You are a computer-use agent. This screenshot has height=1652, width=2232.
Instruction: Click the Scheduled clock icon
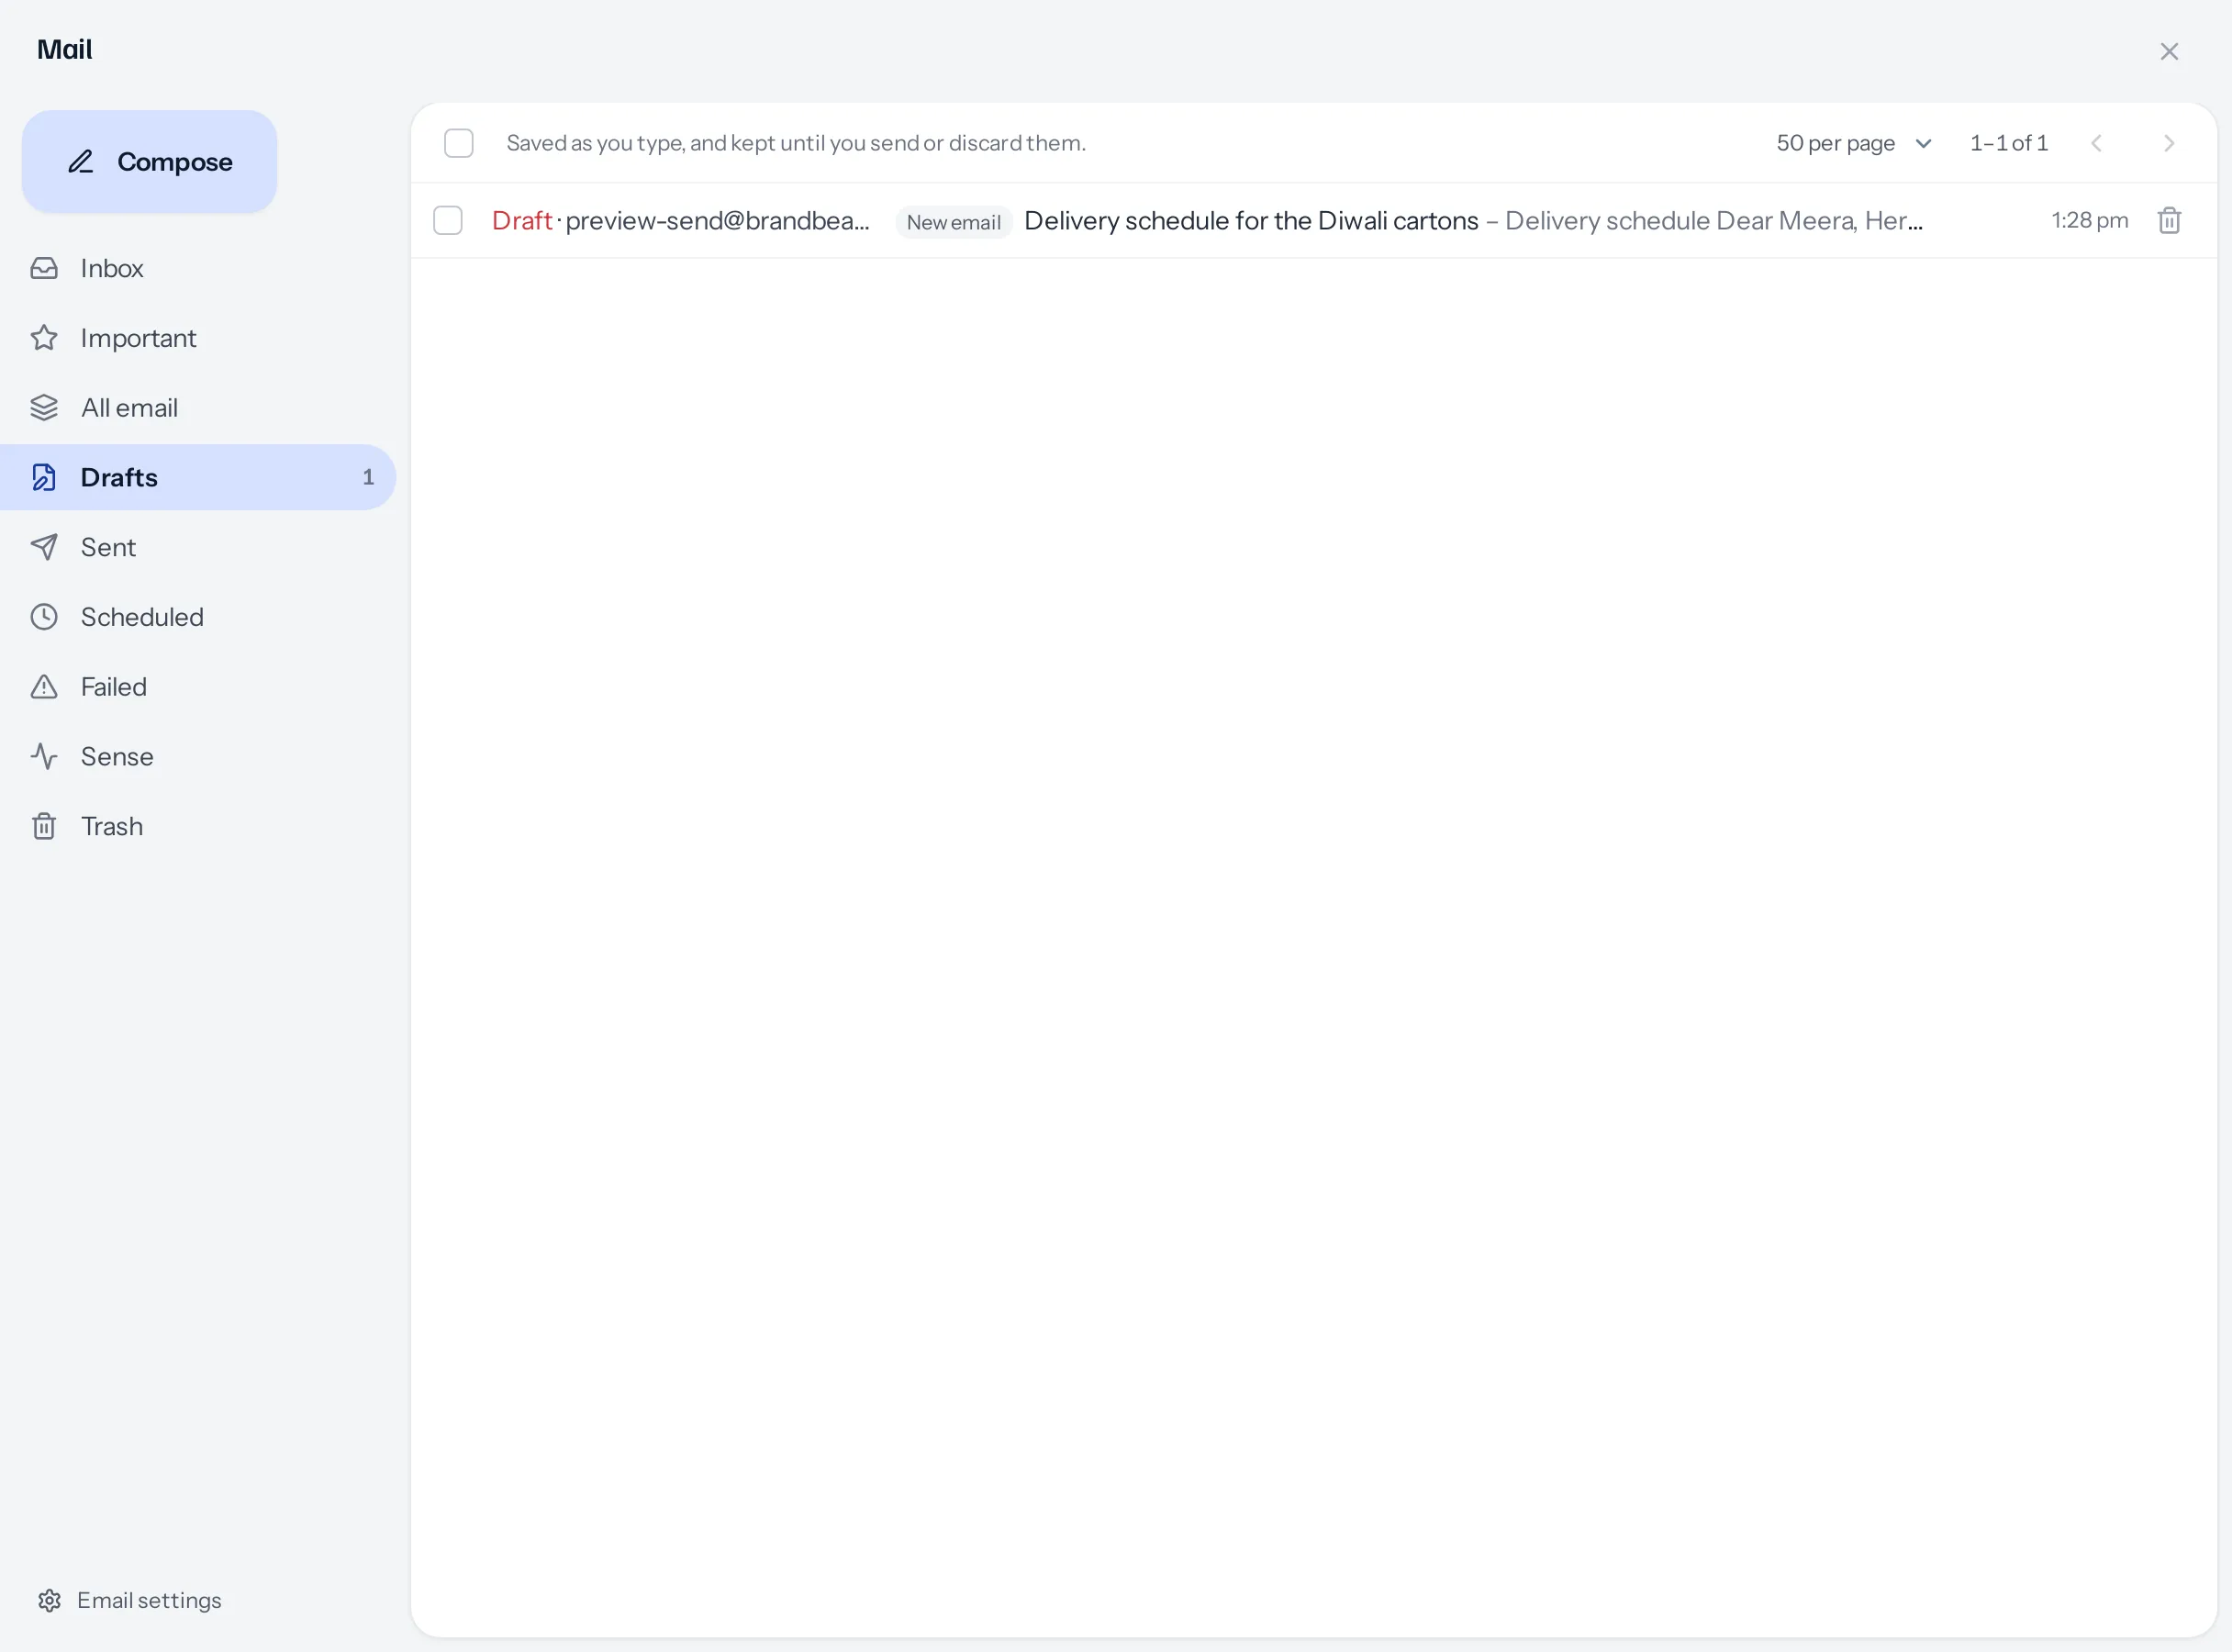pos(44,617)
